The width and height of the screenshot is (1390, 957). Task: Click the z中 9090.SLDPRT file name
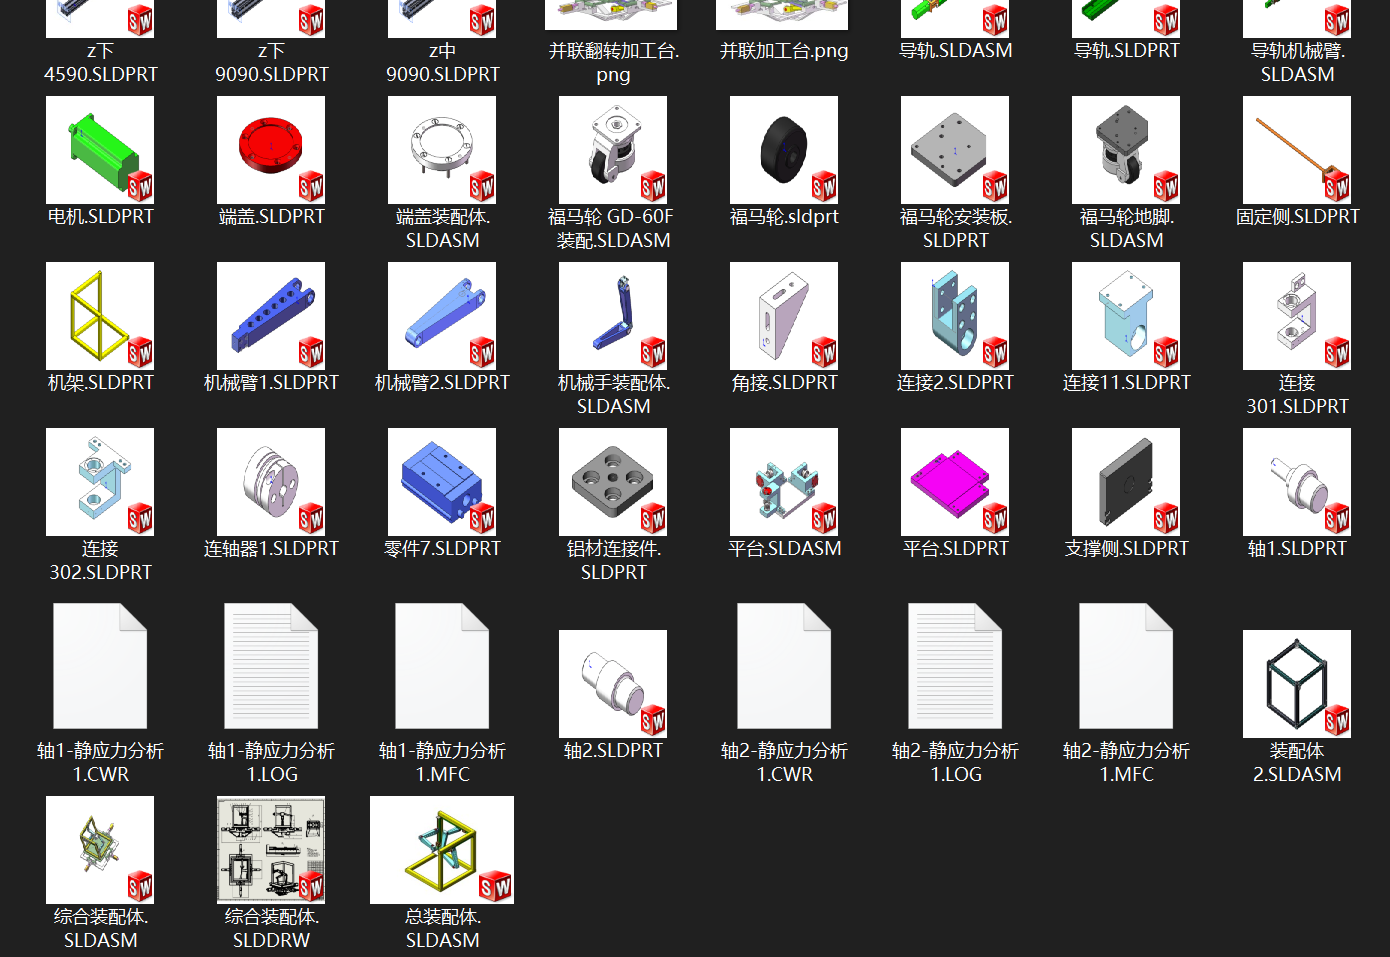click(x=442, y=62)
